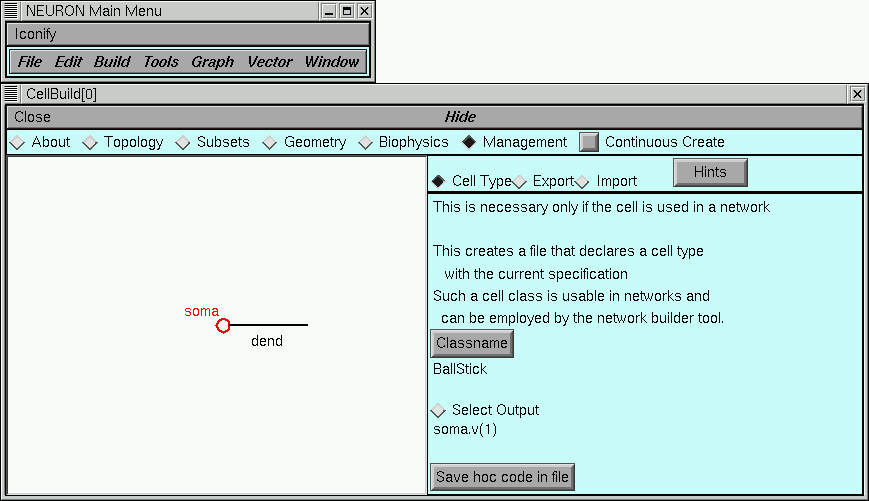The width and height of the screenshot is (869, 501).
Task: Select the Biophysics radio button
Action: click(x=365, y=143)
